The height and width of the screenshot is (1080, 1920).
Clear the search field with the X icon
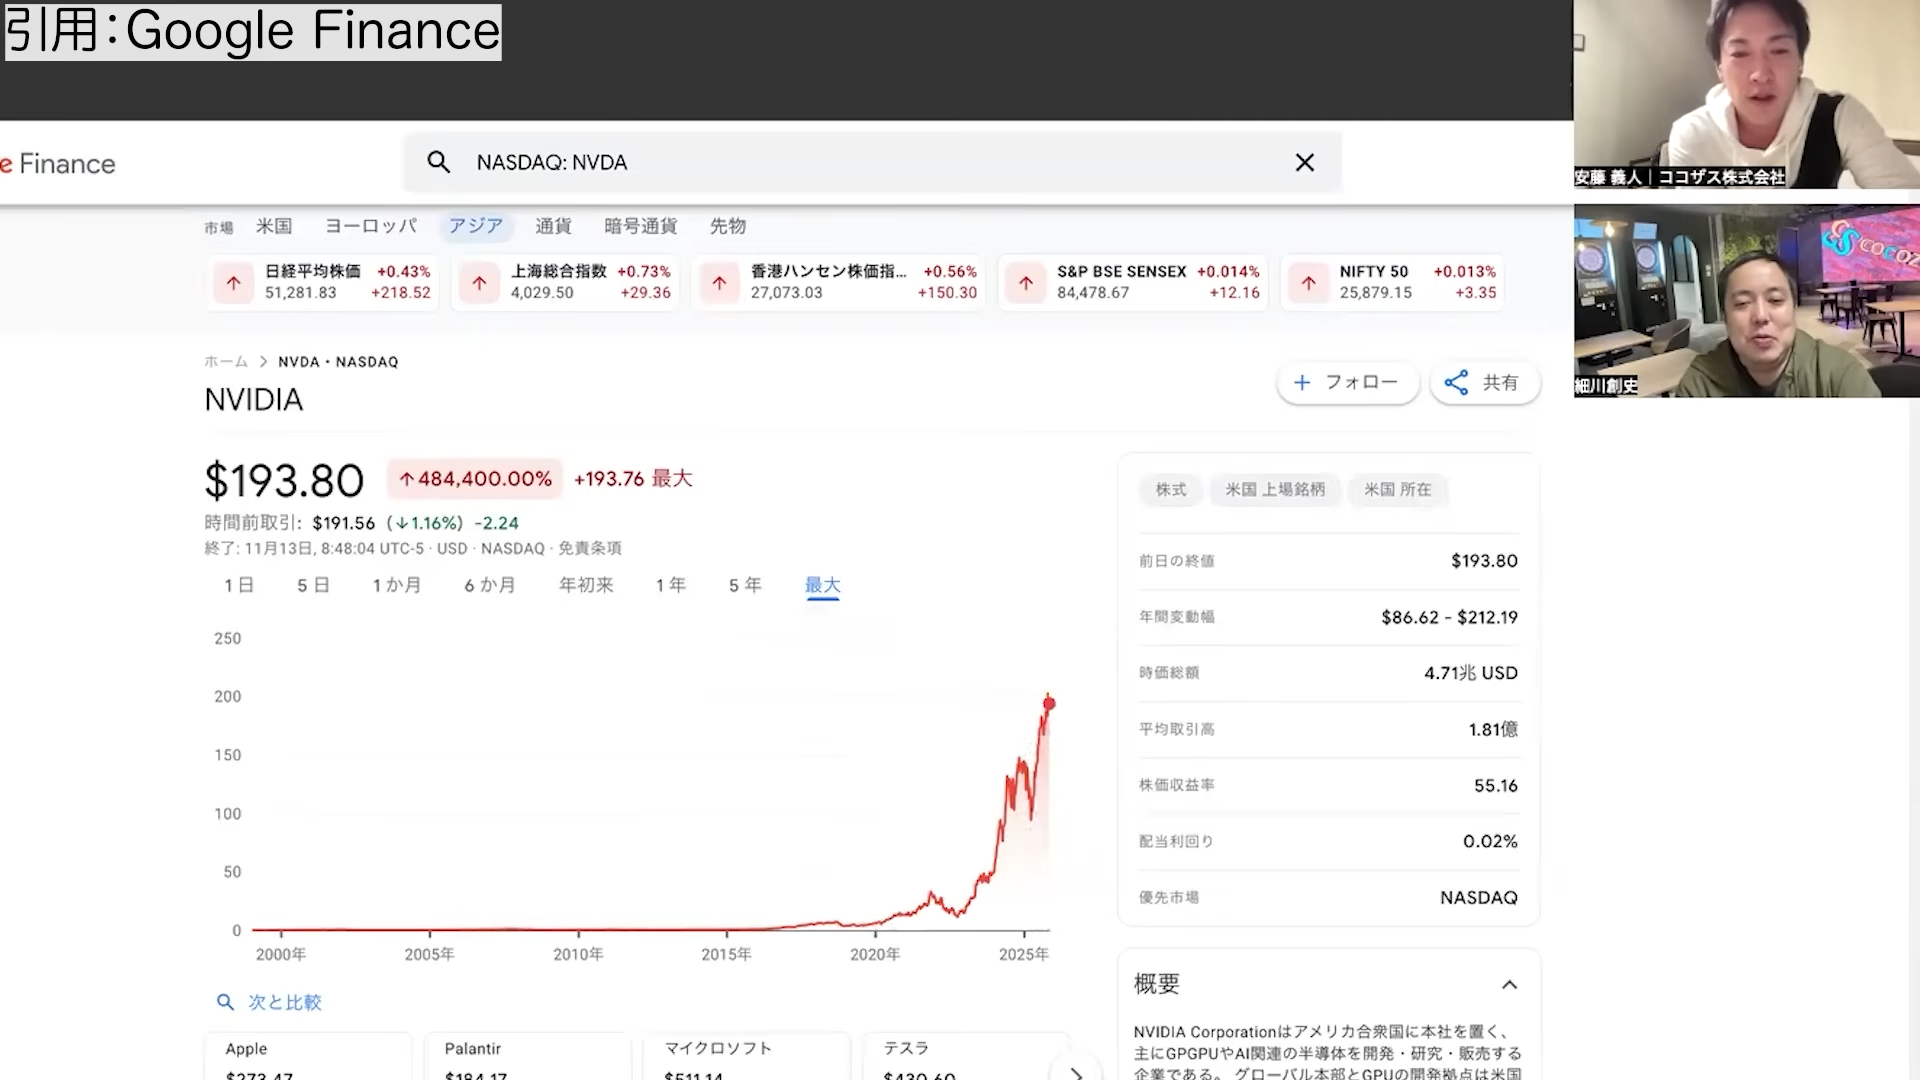click(1304, 162)
